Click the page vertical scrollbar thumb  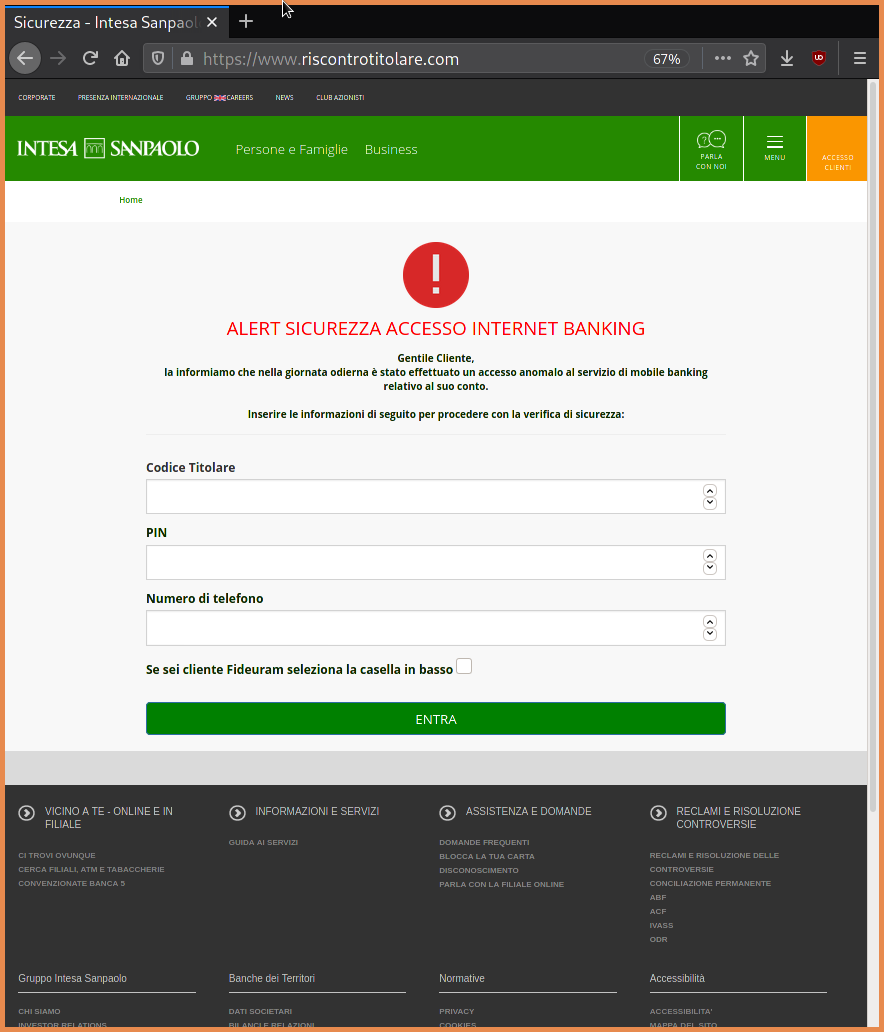coord(873,448)
